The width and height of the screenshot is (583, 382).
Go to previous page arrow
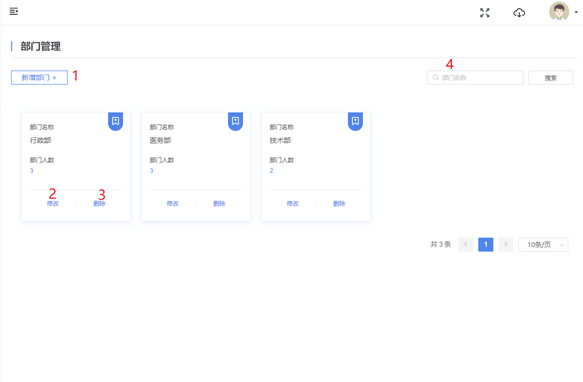466,244
